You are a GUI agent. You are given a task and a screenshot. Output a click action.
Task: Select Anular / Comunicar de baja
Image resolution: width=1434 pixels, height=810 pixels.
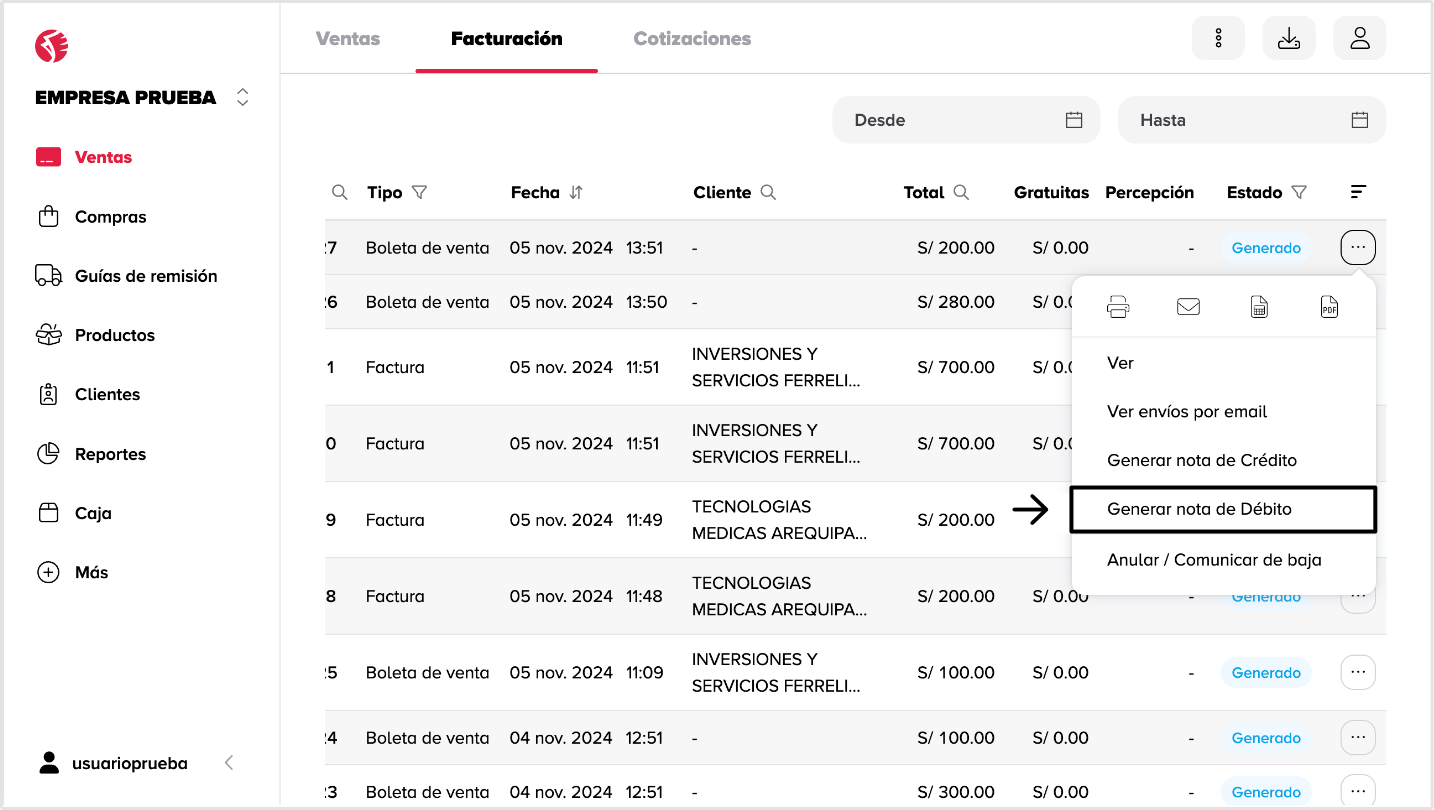[1214, 560]
